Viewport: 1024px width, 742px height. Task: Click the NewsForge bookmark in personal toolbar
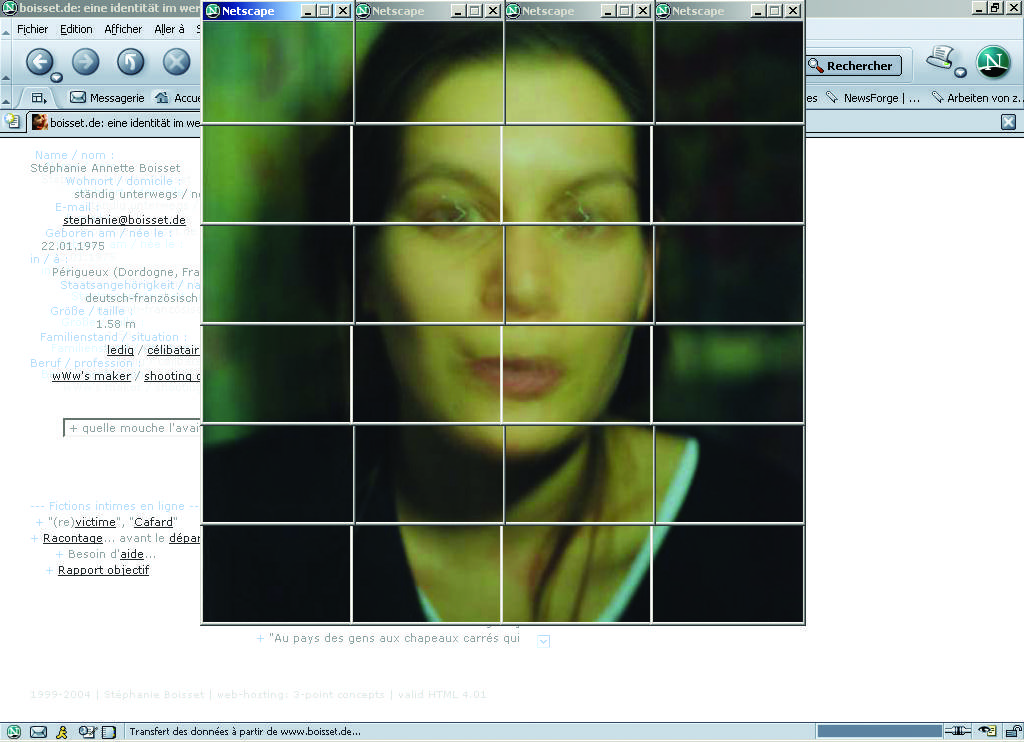tap(872, 98)
